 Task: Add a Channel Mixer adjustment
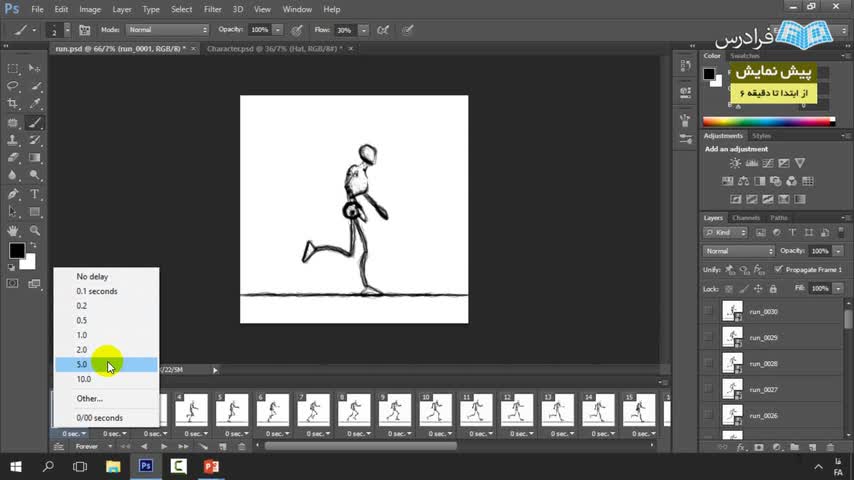click(x=791, y=181)
